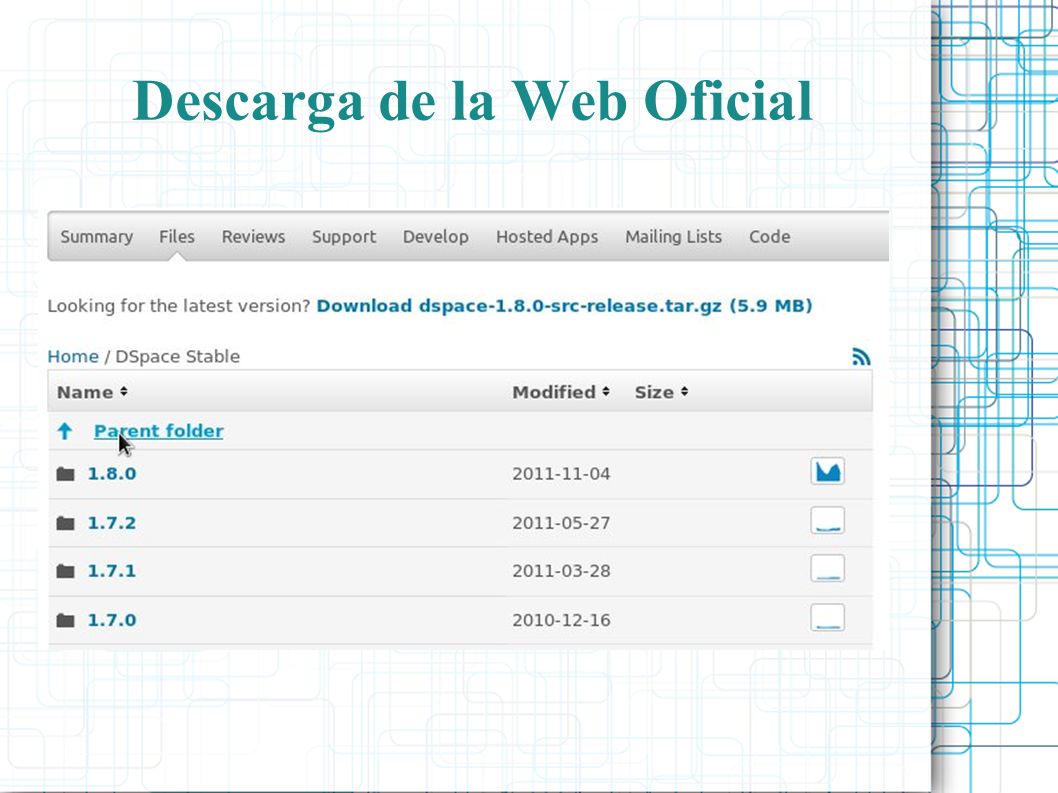
Task: Click the up arrow beside Parent folder
Action: point(65,431)
